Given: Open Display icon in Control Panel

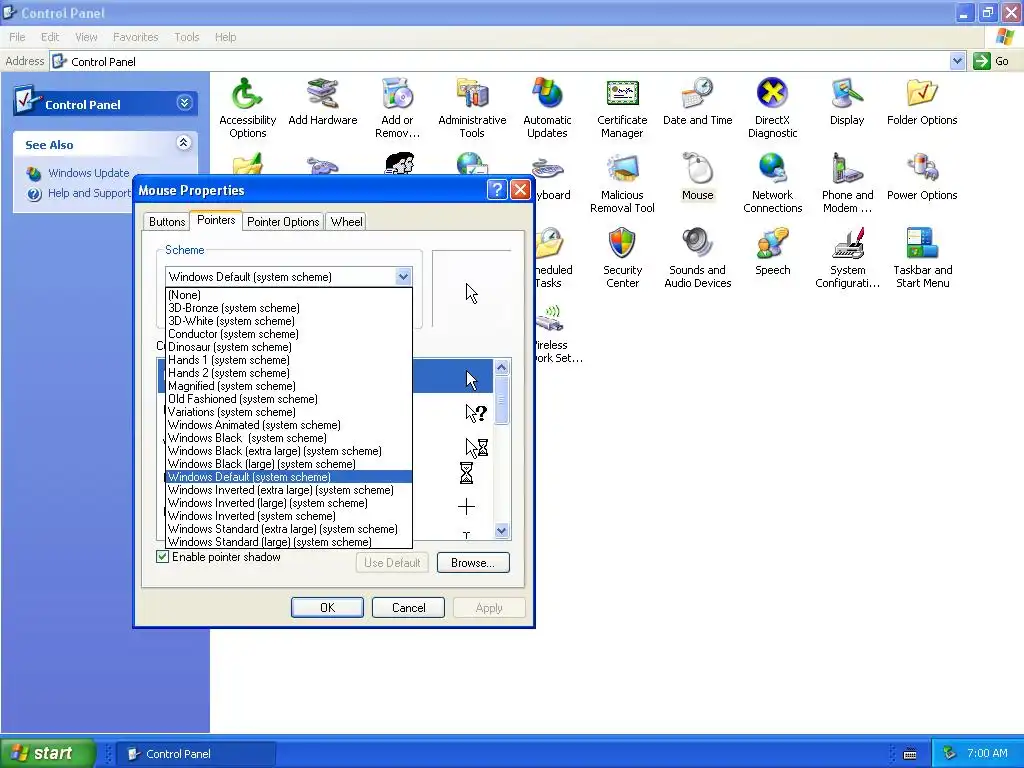Looking at the screenshot, I should point(847,102).
